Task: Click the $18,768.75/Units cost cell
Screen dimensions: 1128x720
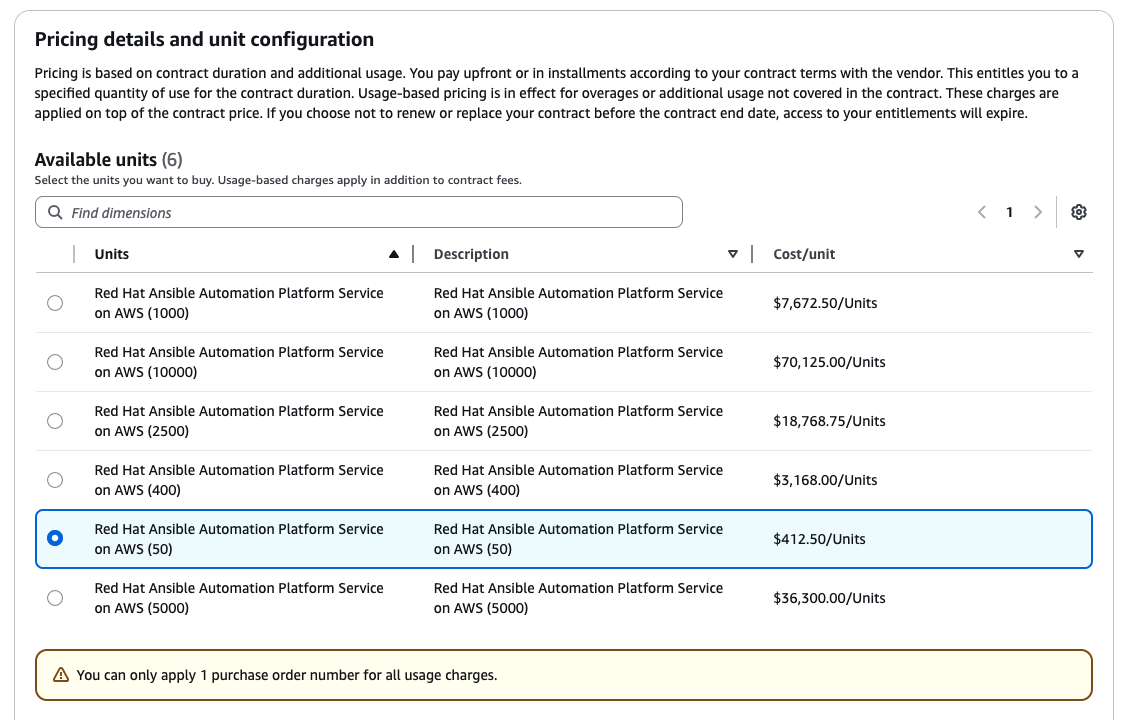Action: pos(829,421)
